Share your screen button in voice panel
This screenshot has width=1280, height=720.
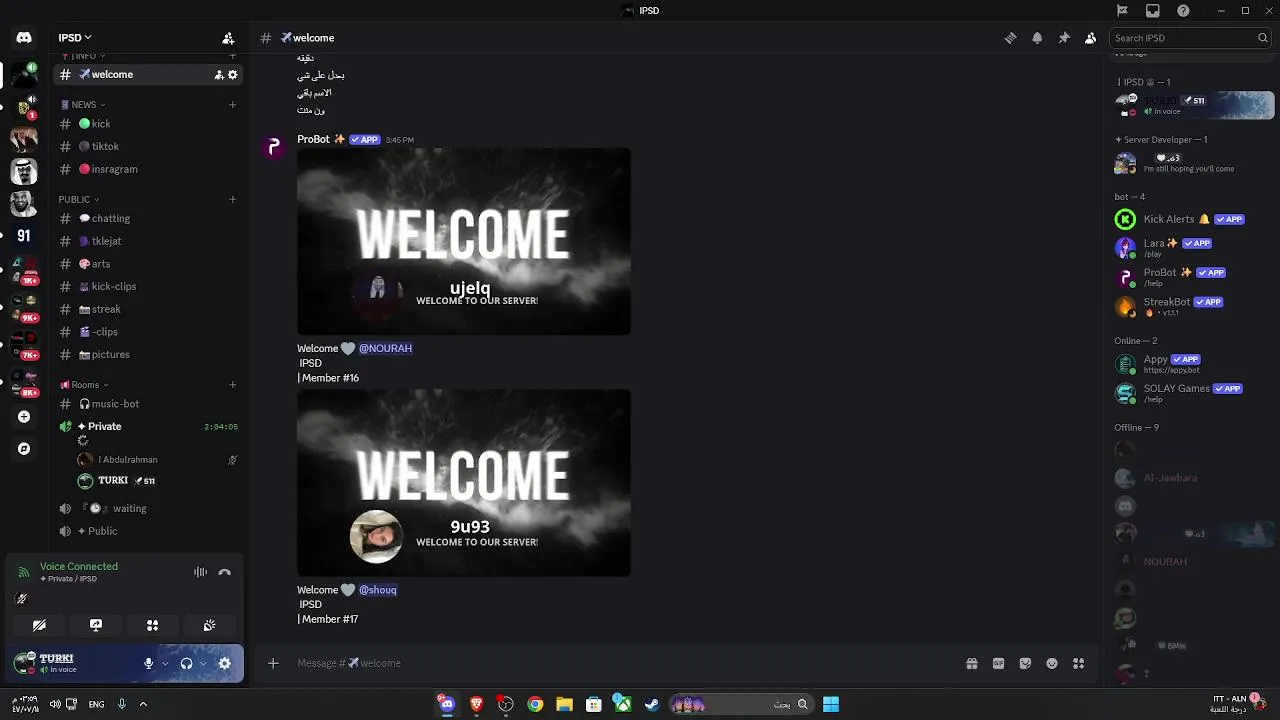(x=96, y=625)
